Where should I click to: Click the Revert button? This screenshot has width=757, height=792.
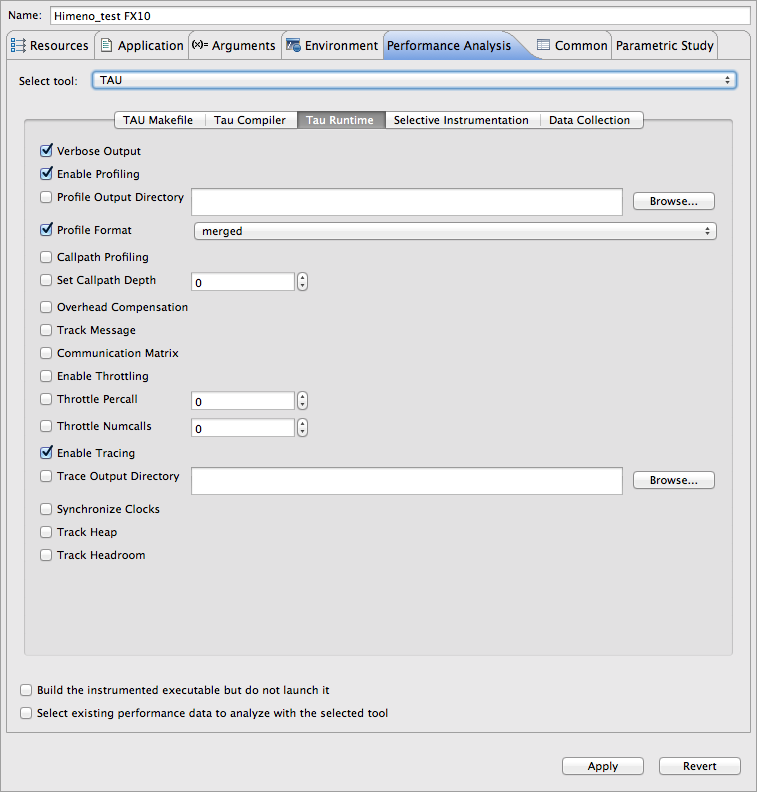(699, 766)
